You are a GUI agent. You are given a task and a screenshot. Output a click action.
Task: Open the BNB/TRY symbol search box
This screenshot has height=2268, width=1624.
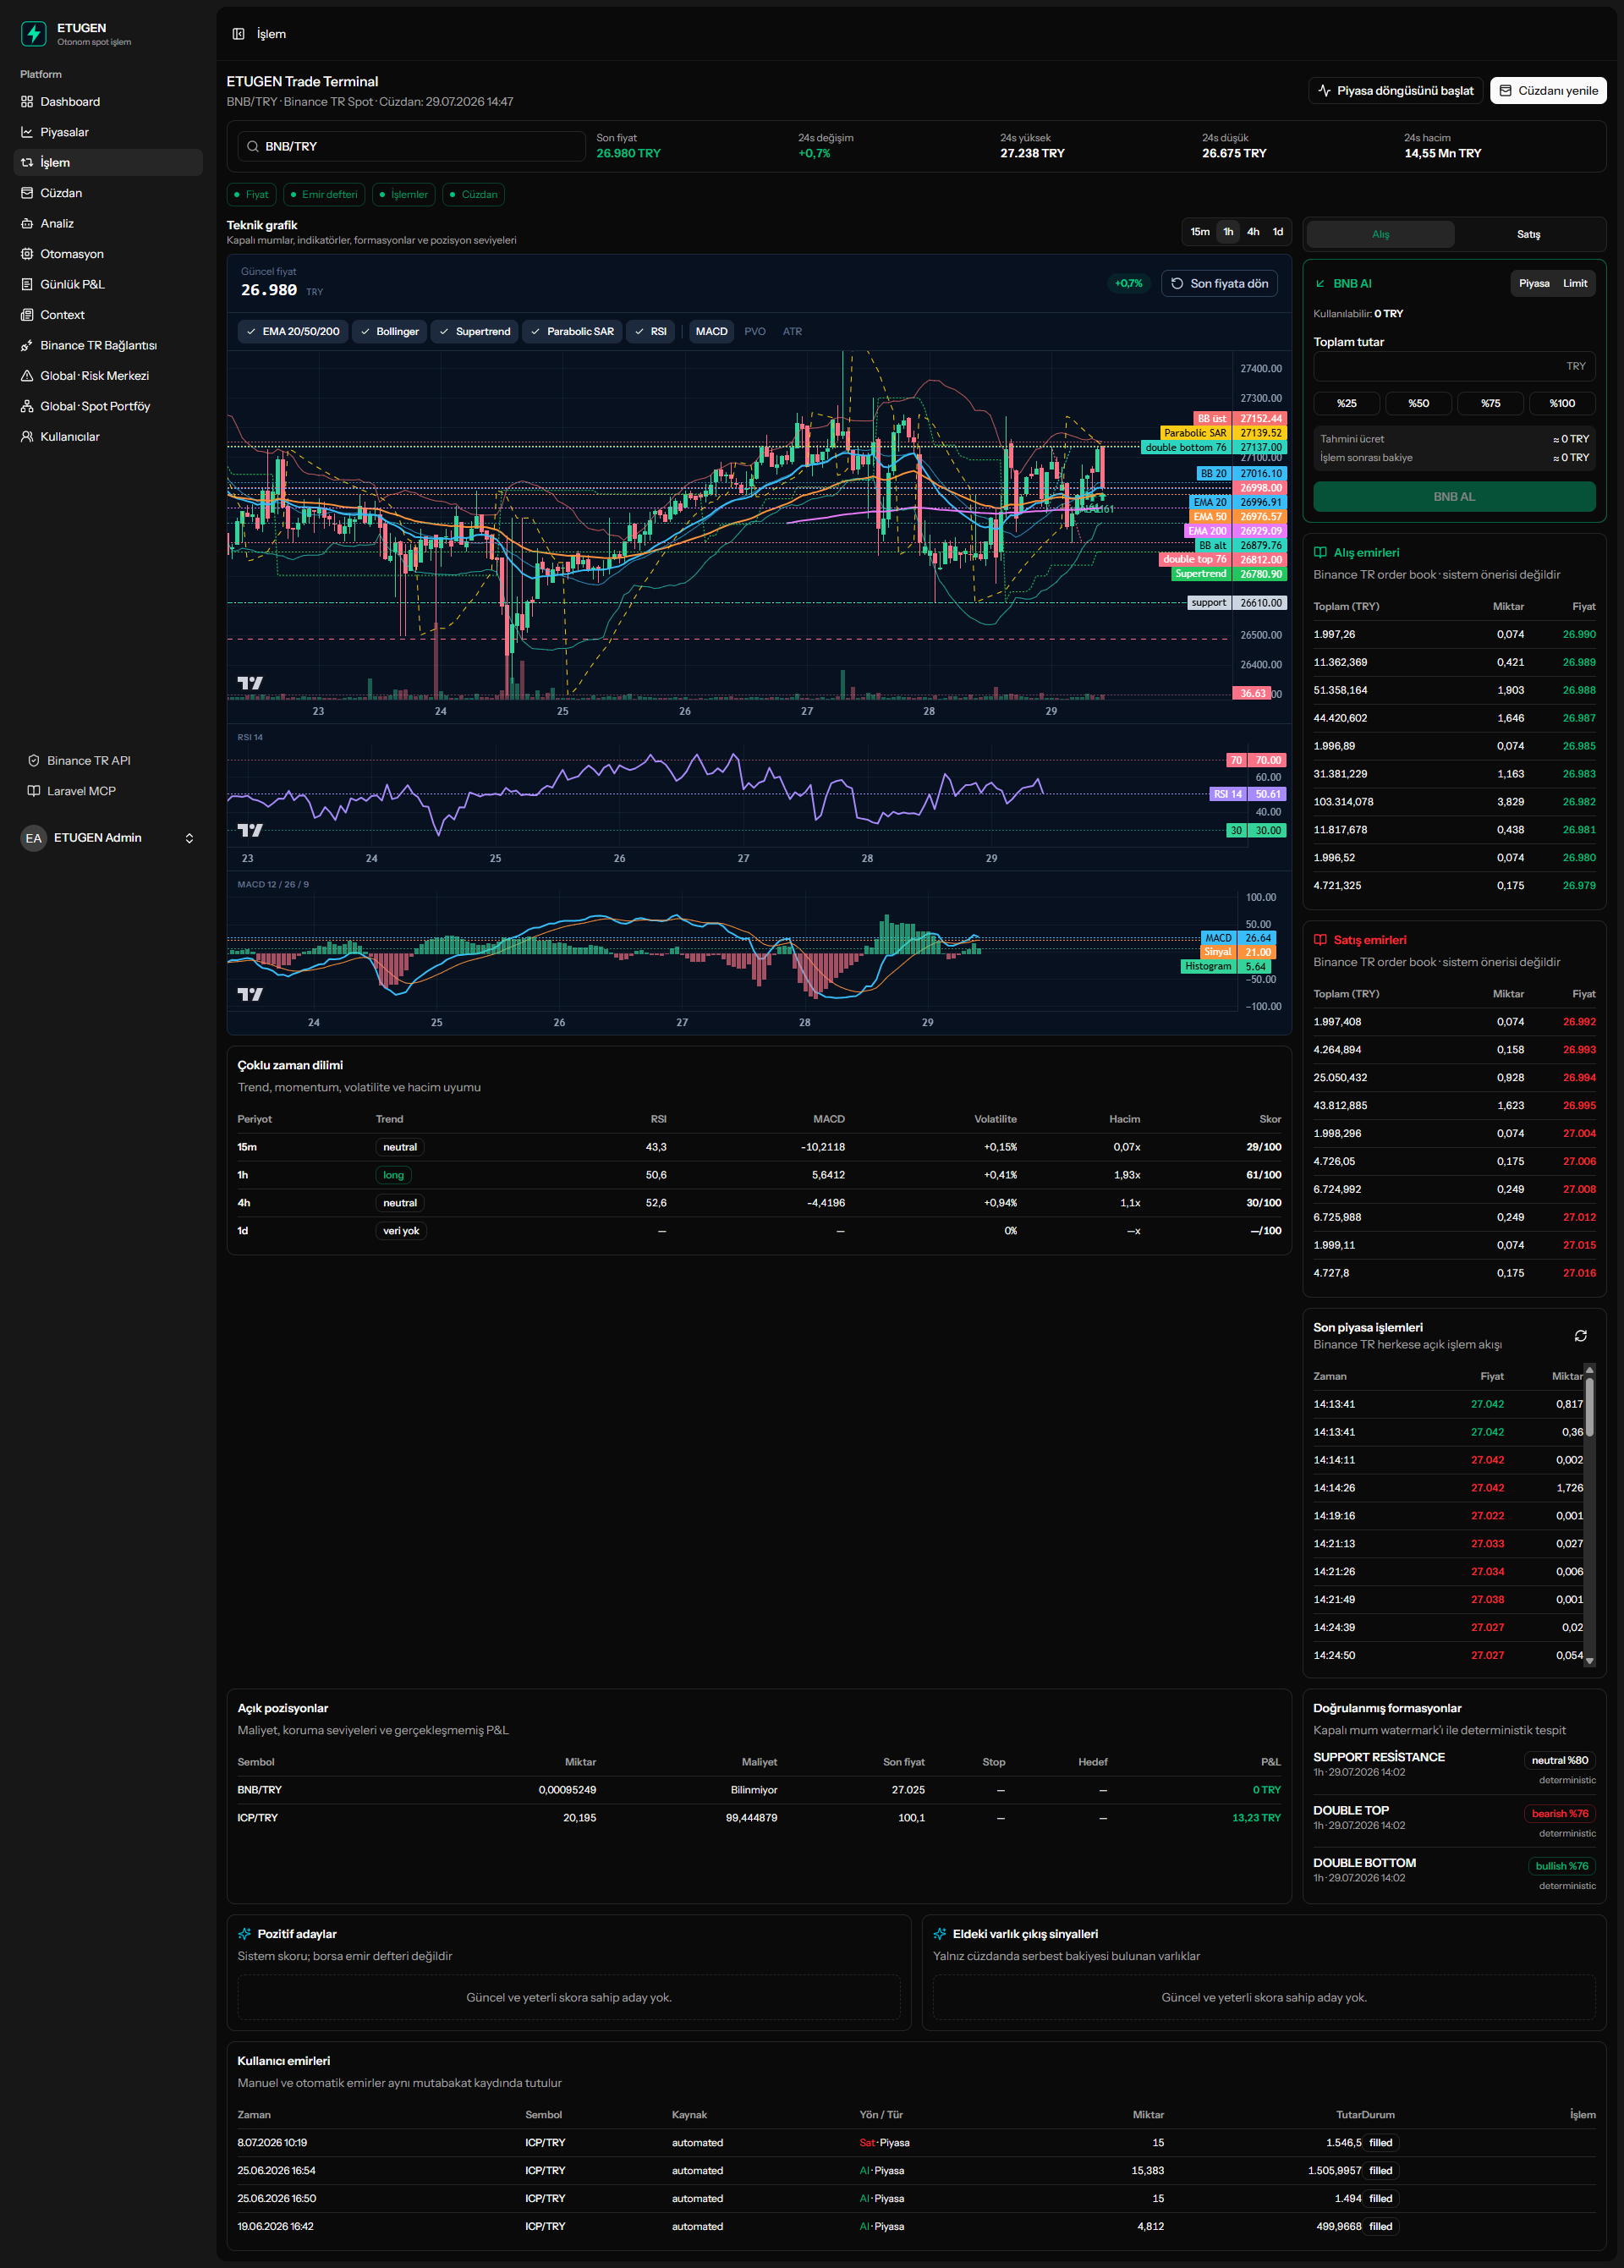(411, 146)
